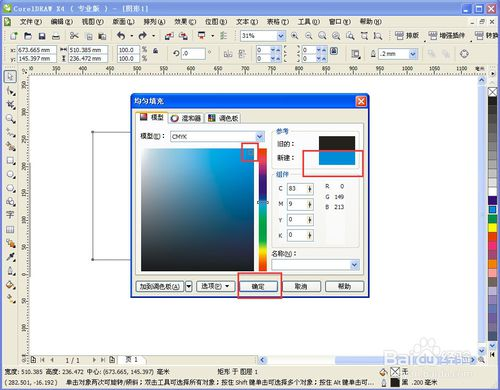Click the Redo arrow icon
The height and width of the screenshot is (390, 500).
tap(143, 36)
